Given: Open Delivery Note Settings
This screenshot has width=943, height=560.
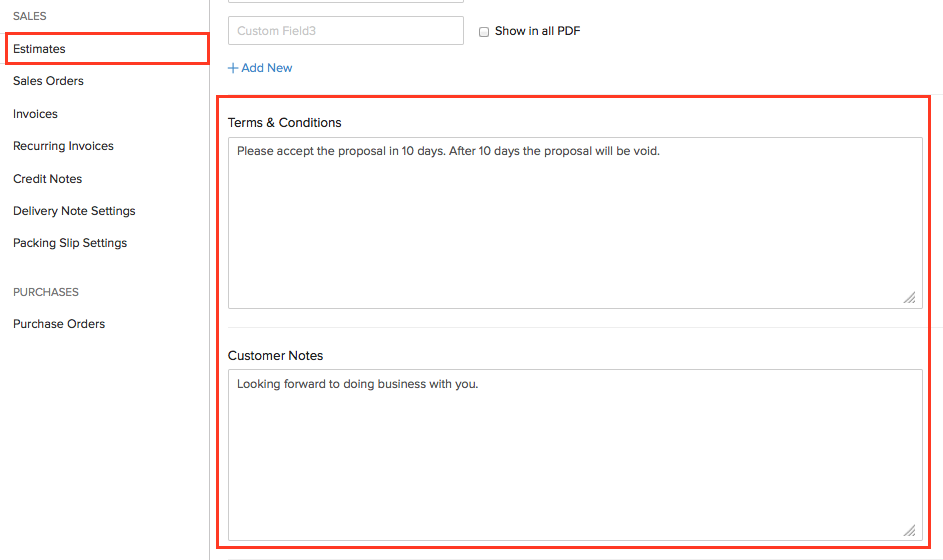Looking at the screenshot, I should click(x=74, y=211).
